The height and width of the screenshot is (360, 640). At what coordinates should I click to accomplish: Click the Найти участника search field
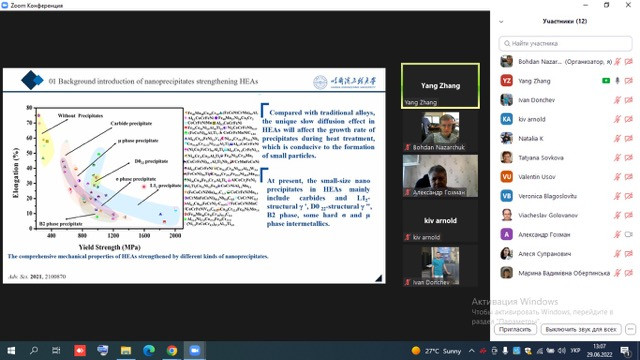point(565,43)
